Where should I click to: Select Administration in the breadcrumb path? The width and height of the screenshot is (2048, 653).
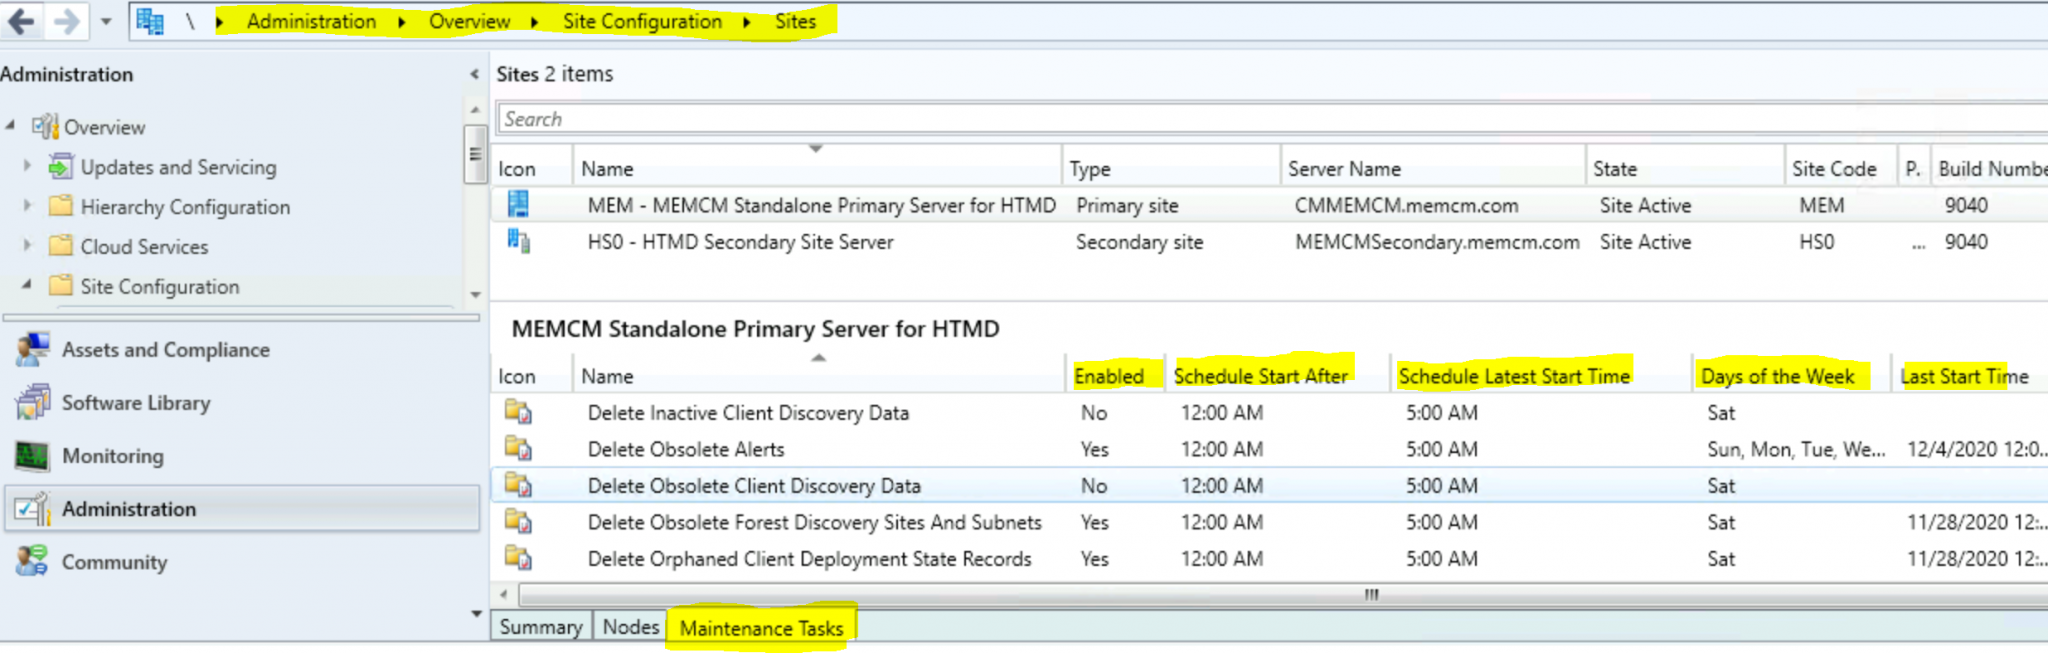coord(311,21)
